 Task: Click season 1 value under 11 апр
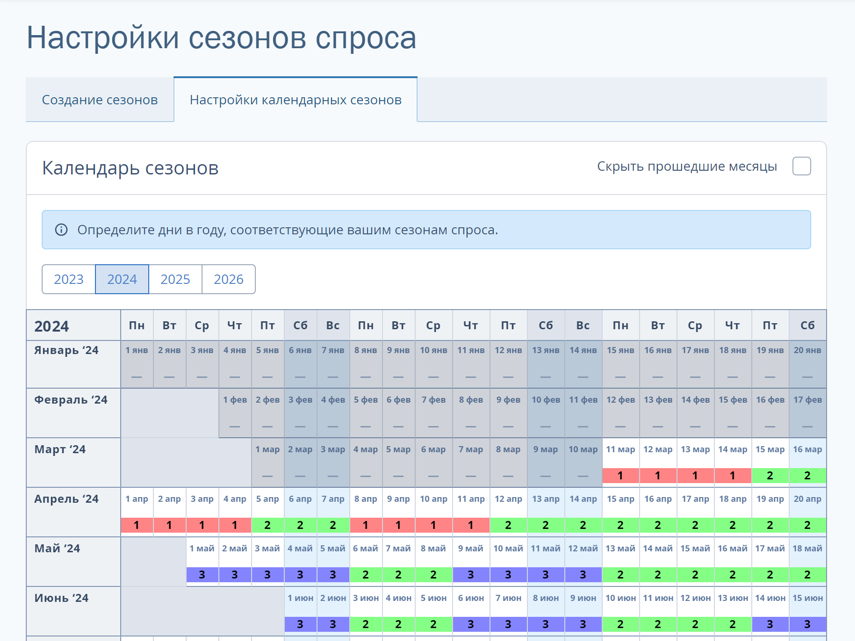click(x=471, y=525)
